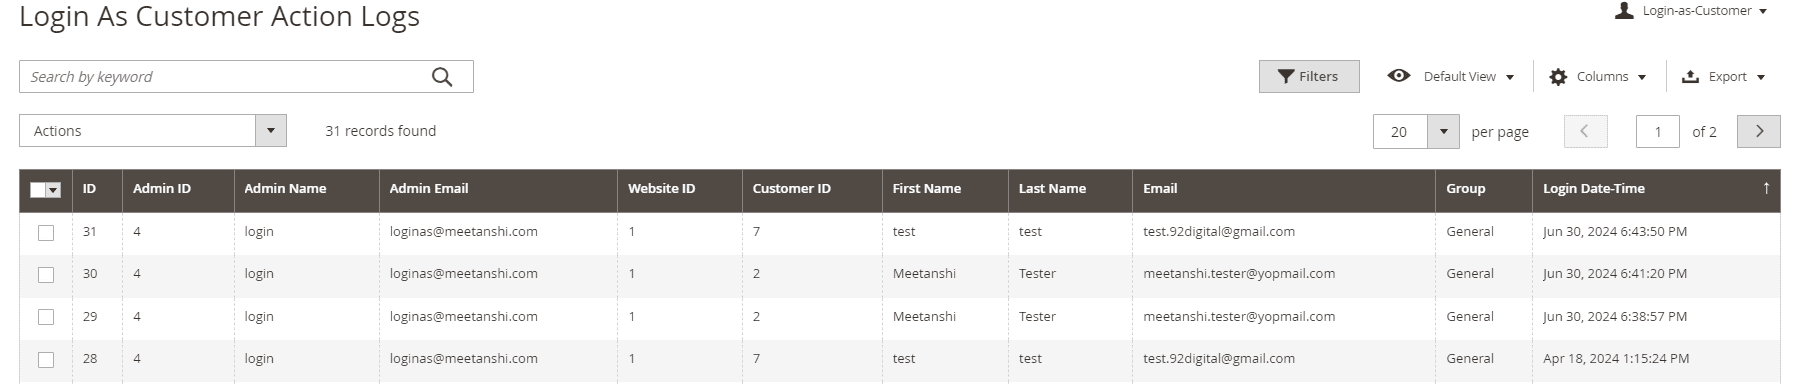This screenshot has height=384, width=1802.
Task: Click the Export upload icon
Action: pos(1690,76)
